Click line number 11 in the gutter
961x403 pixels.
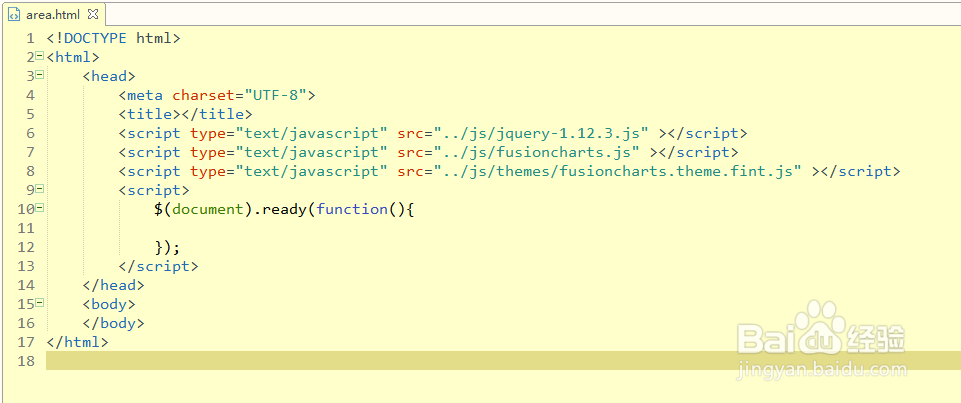pyautogui.click(x=26, y=228)
